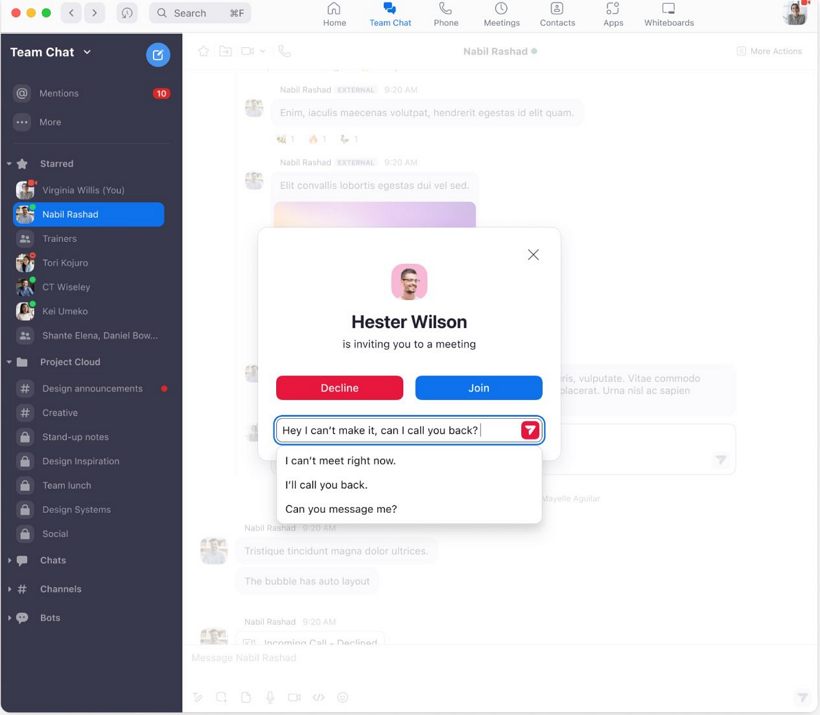
Task: Click Hester Wilson's avatar in dialog
Action: tap(409, 281)
